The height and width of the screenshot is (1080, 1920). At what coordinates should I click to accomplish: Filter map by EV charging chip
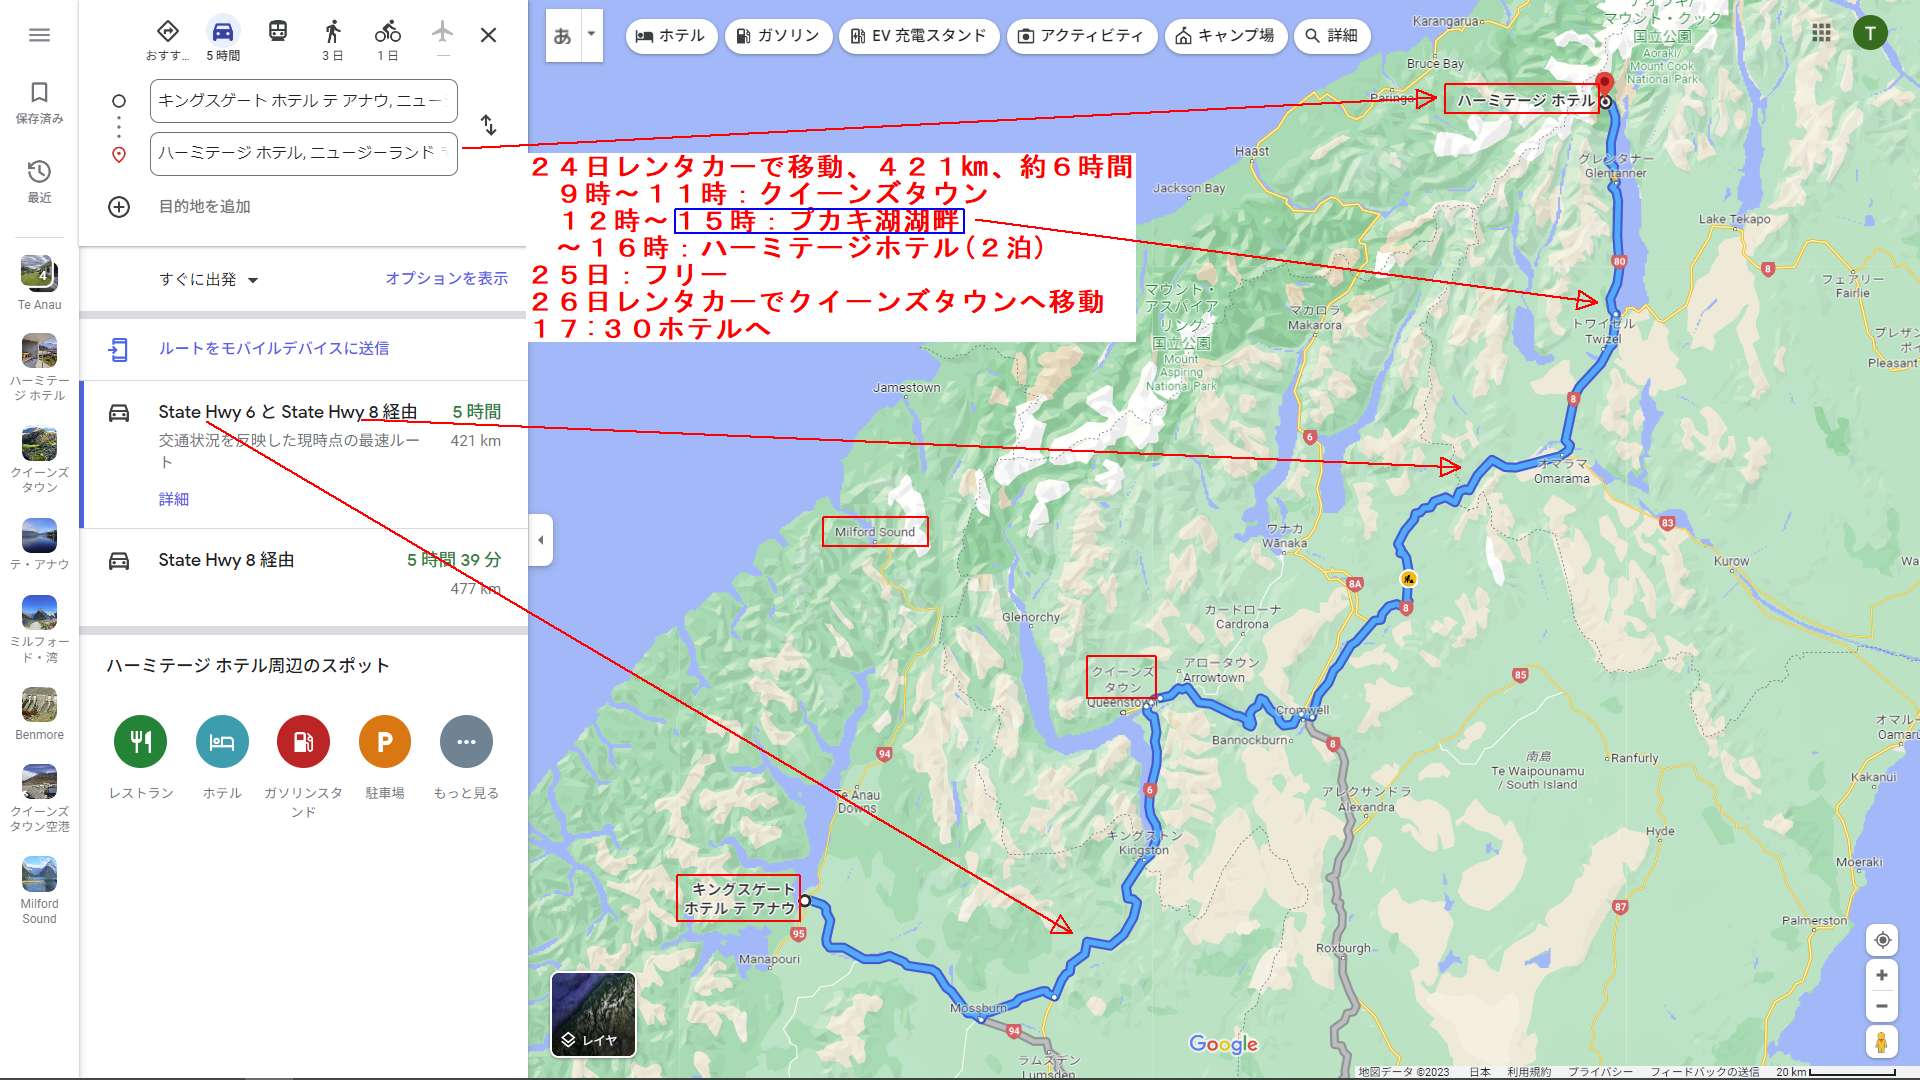(x=918, y=36)
